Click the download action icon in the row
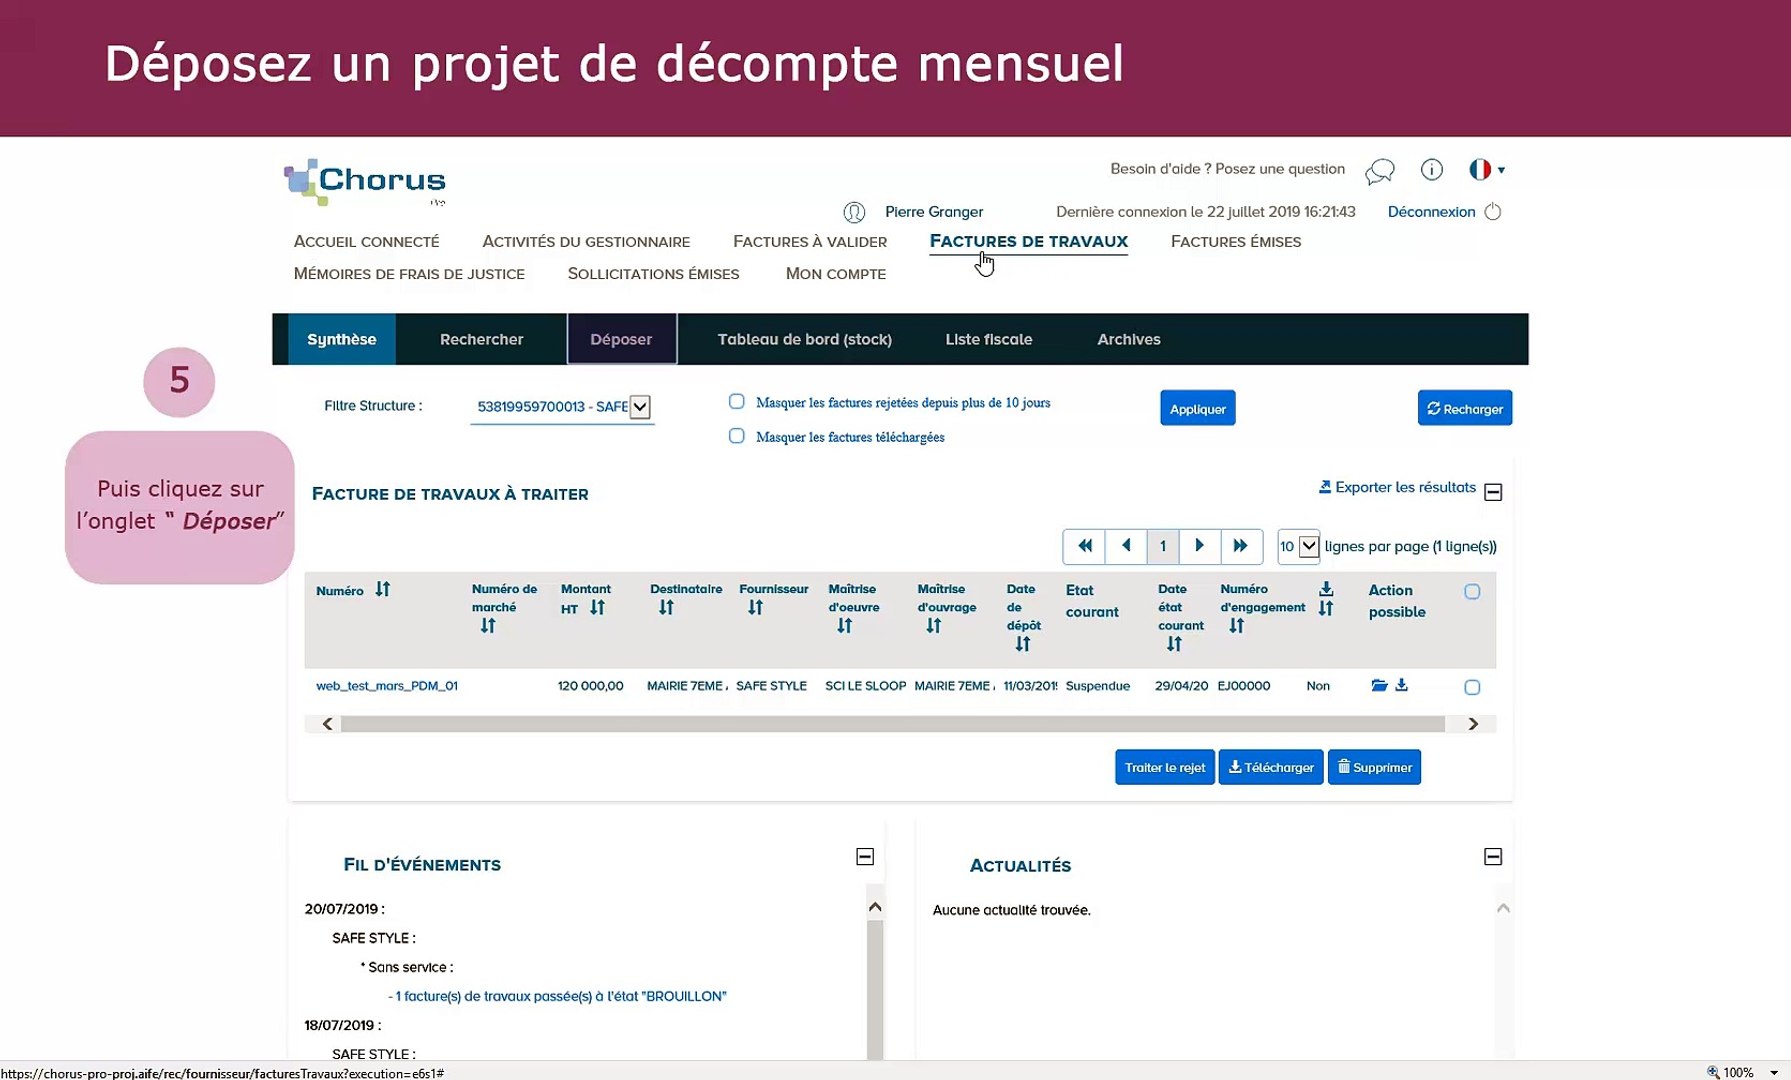The image size is (1791, 1080). 1402,685
